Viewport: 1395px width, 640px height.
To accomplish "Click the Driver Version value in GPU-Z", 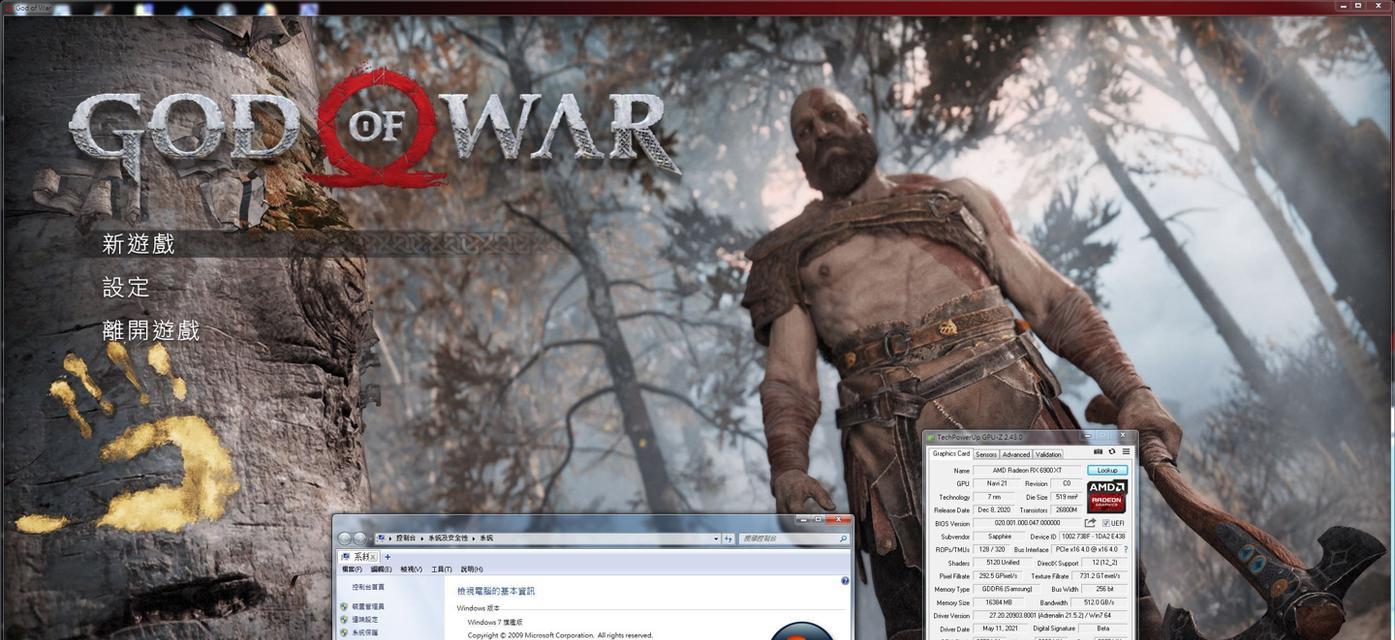I will click(x=1052, y=615).
